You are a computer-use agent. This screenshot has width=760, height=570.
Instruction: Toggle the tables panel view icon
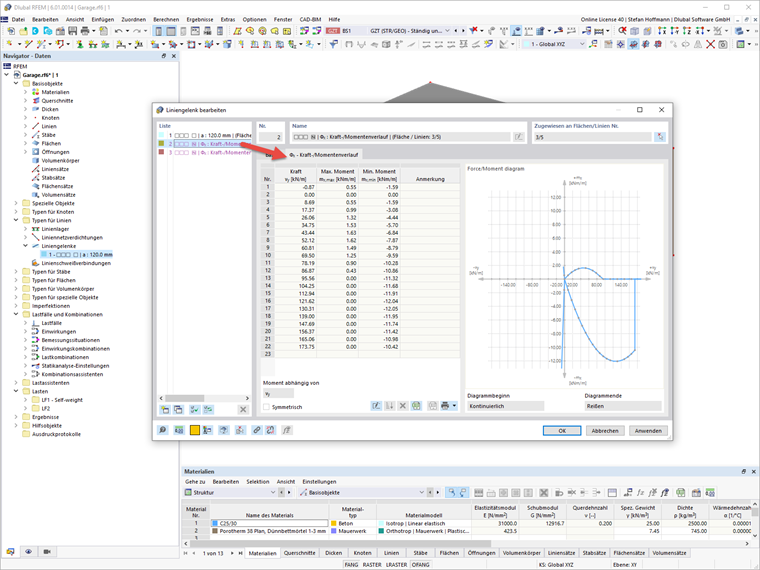(x=171, y=31)
